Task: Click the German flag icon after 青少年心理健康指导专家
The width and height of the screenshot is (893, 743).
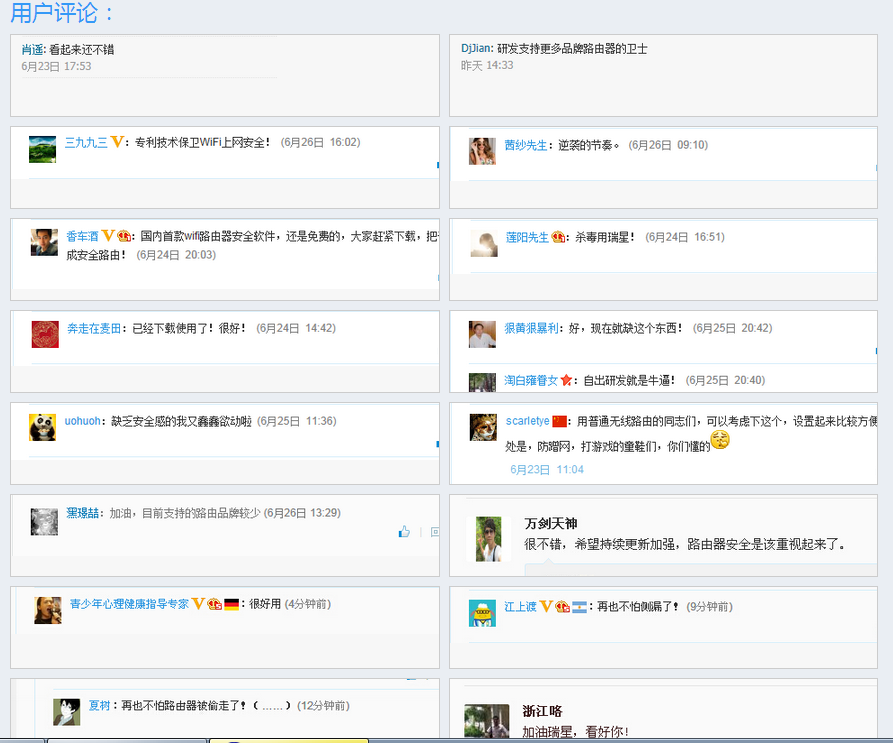Action: 231,605
